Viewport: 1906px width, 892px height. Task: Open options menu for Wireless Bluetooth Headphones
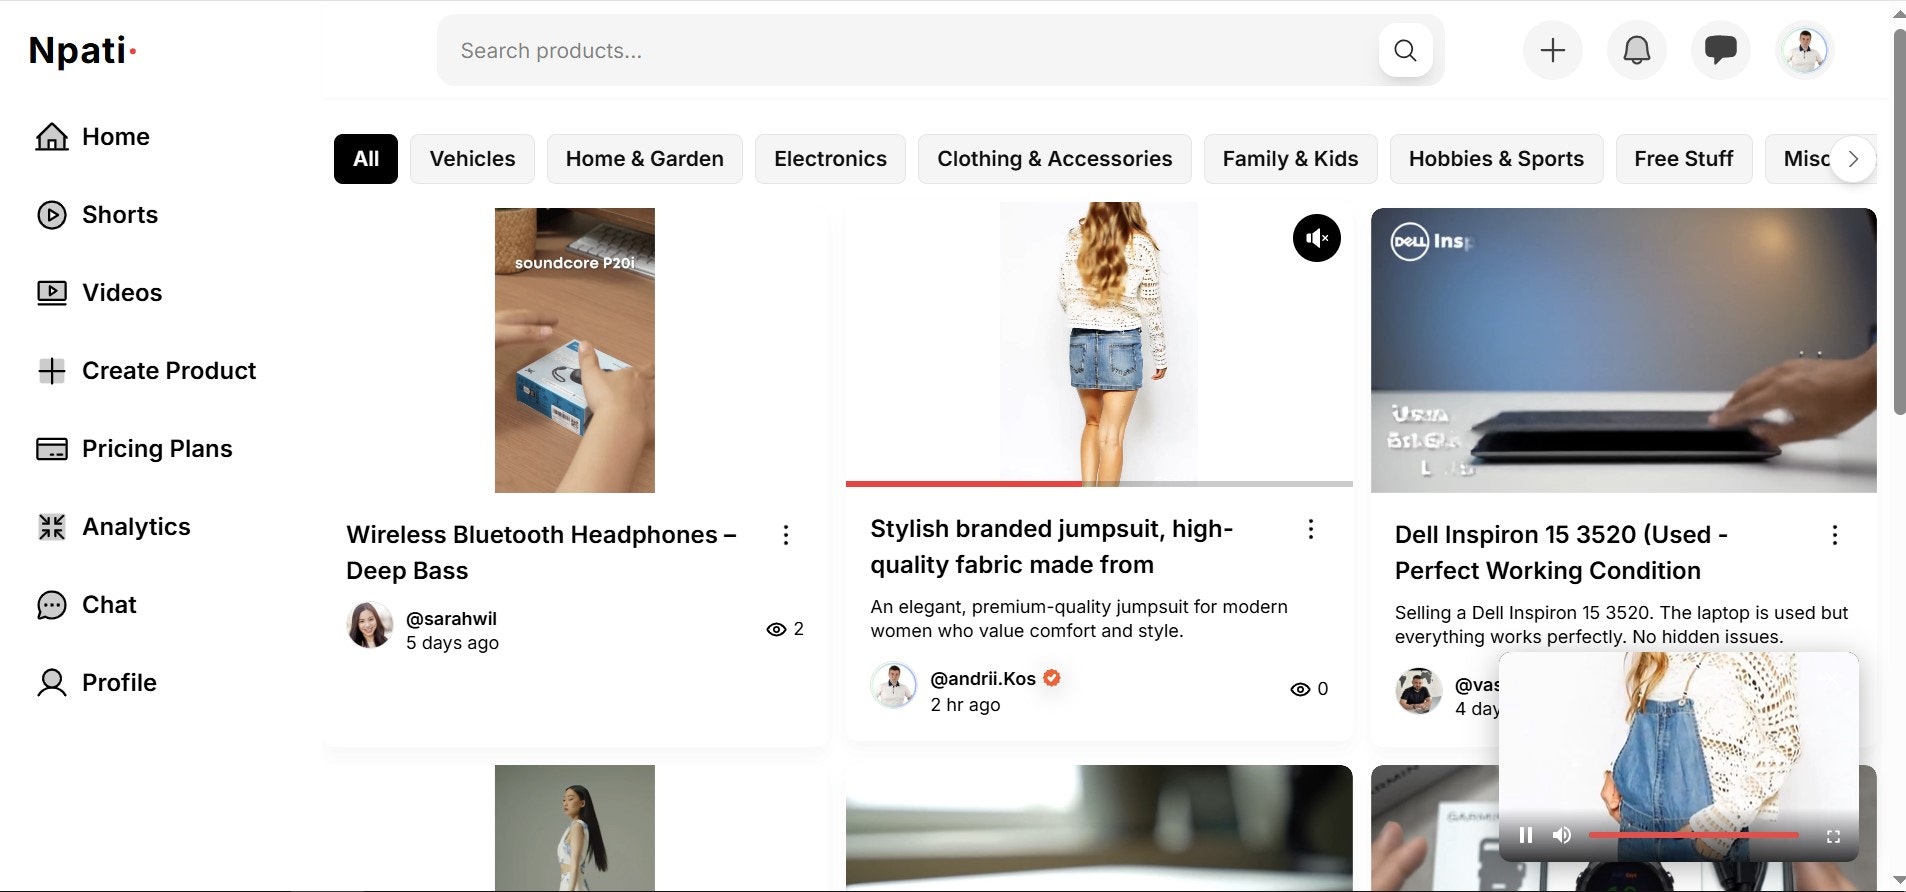[x=786, y=535]
